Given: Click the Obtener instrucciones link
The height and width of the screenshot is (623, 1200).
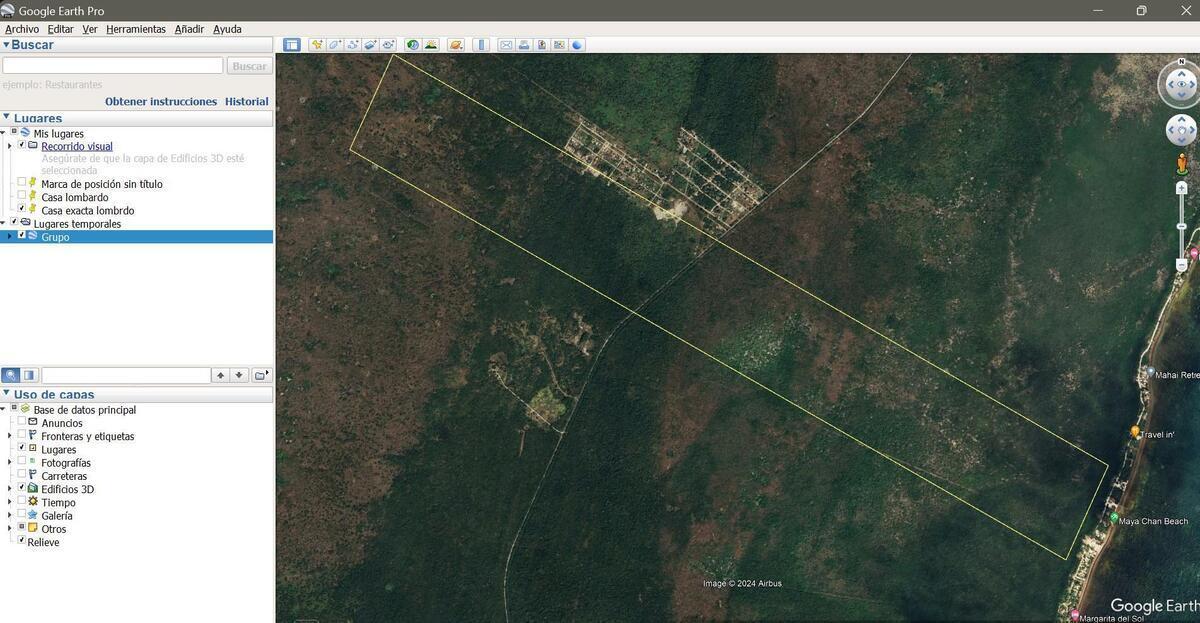Looking at the screenshot, I should click(161, 102).
